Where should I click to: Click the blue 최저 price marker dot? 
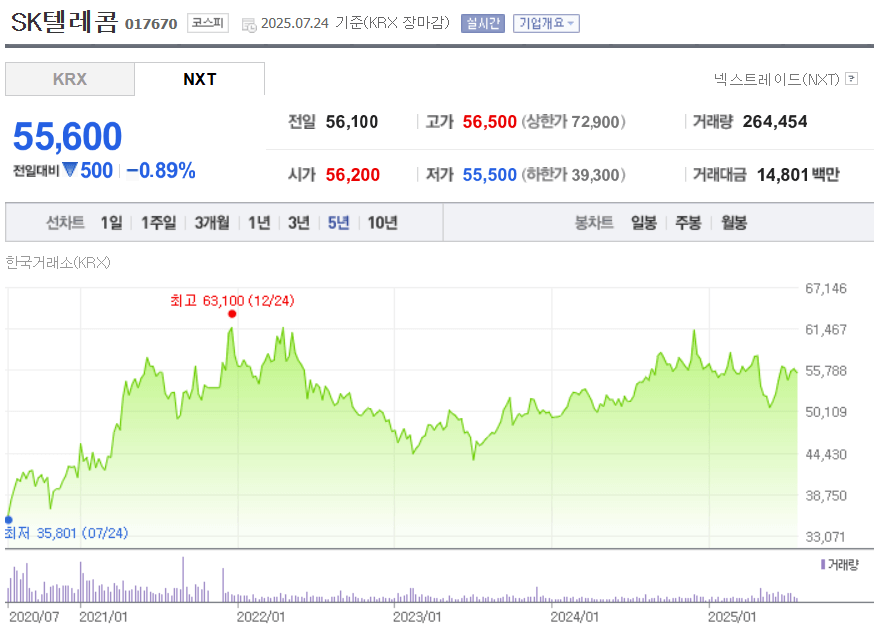(9, 518)
